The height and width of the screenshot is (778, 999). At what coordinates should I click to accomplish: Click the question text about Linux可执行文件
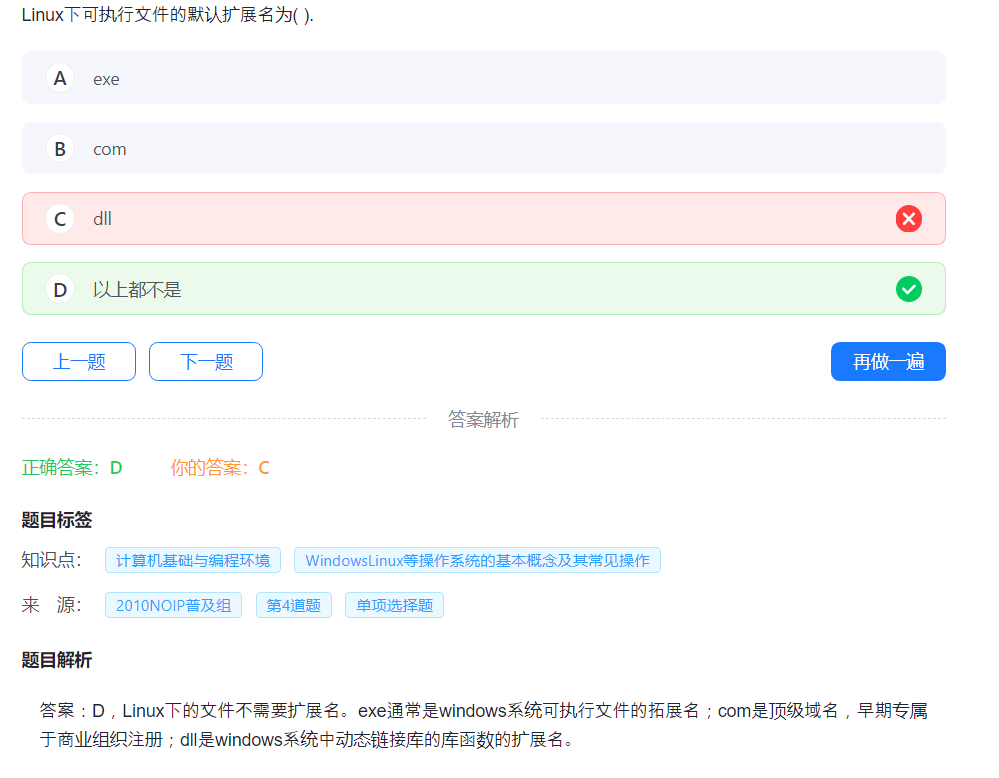point(168,15)
